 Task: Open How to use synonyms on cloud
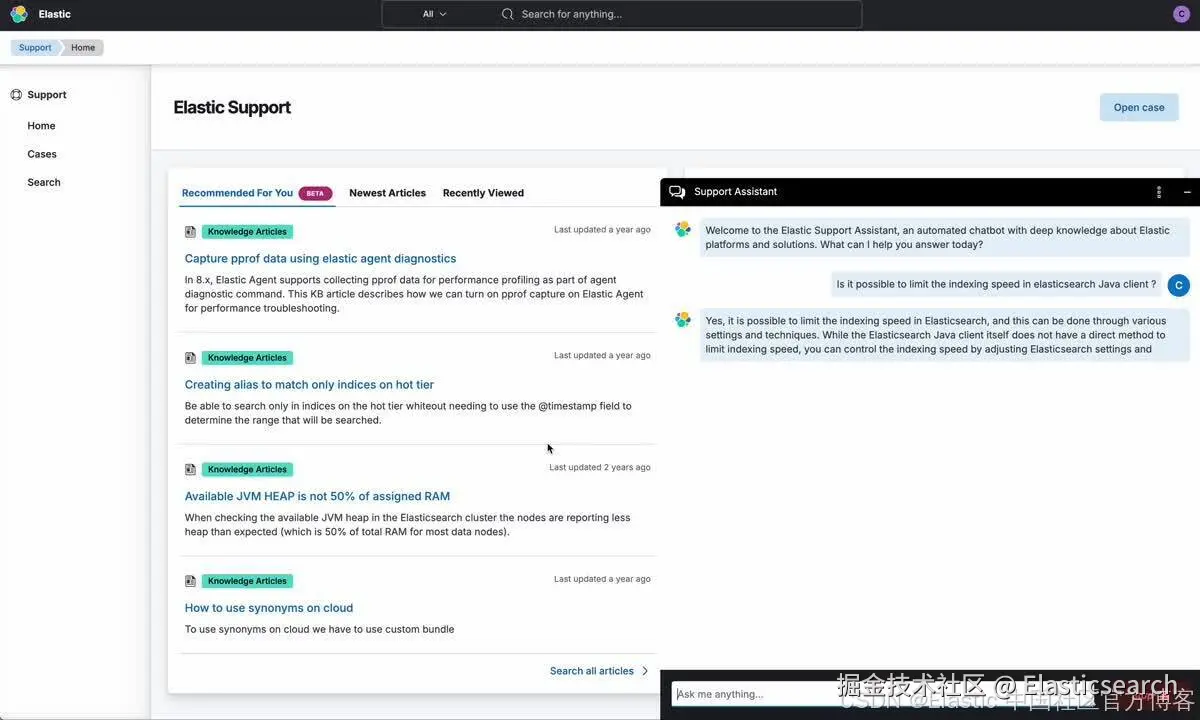pyautogui.click(x=269, y=608)
